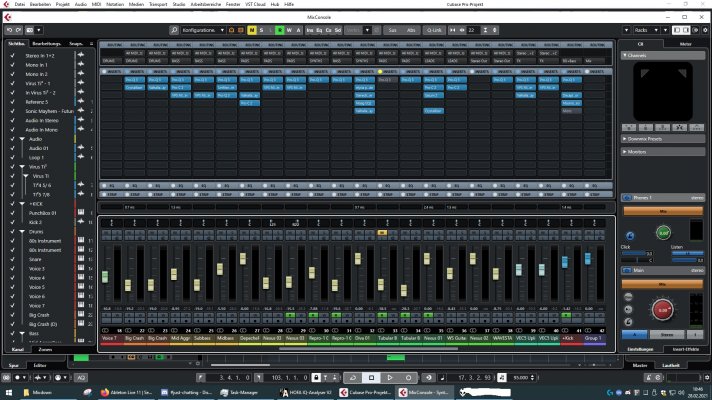The height and width of the screenshot is (400, 712).
Task: Open the VST Cloud menu
Action: click(255, 4)
